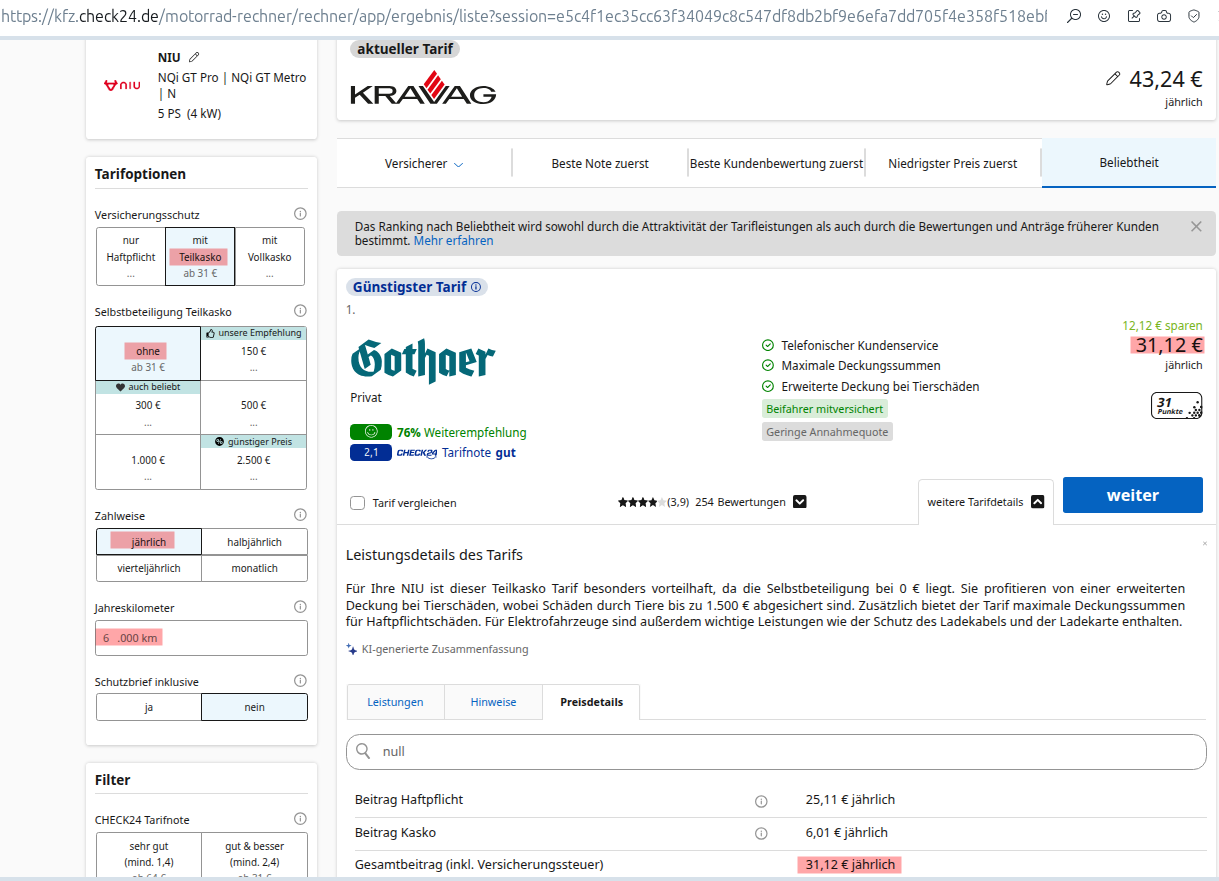
Task: Click the search field in Preisdetails
Action: click(776, 751)
